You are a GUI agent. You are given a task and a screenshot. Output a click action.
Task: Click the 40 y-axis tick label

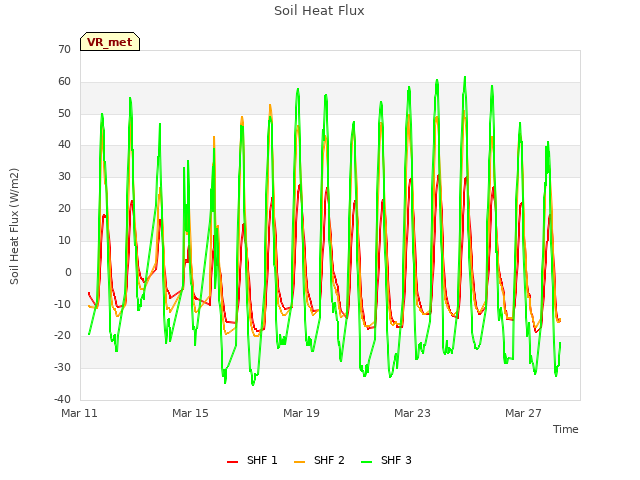click(64, 145)
